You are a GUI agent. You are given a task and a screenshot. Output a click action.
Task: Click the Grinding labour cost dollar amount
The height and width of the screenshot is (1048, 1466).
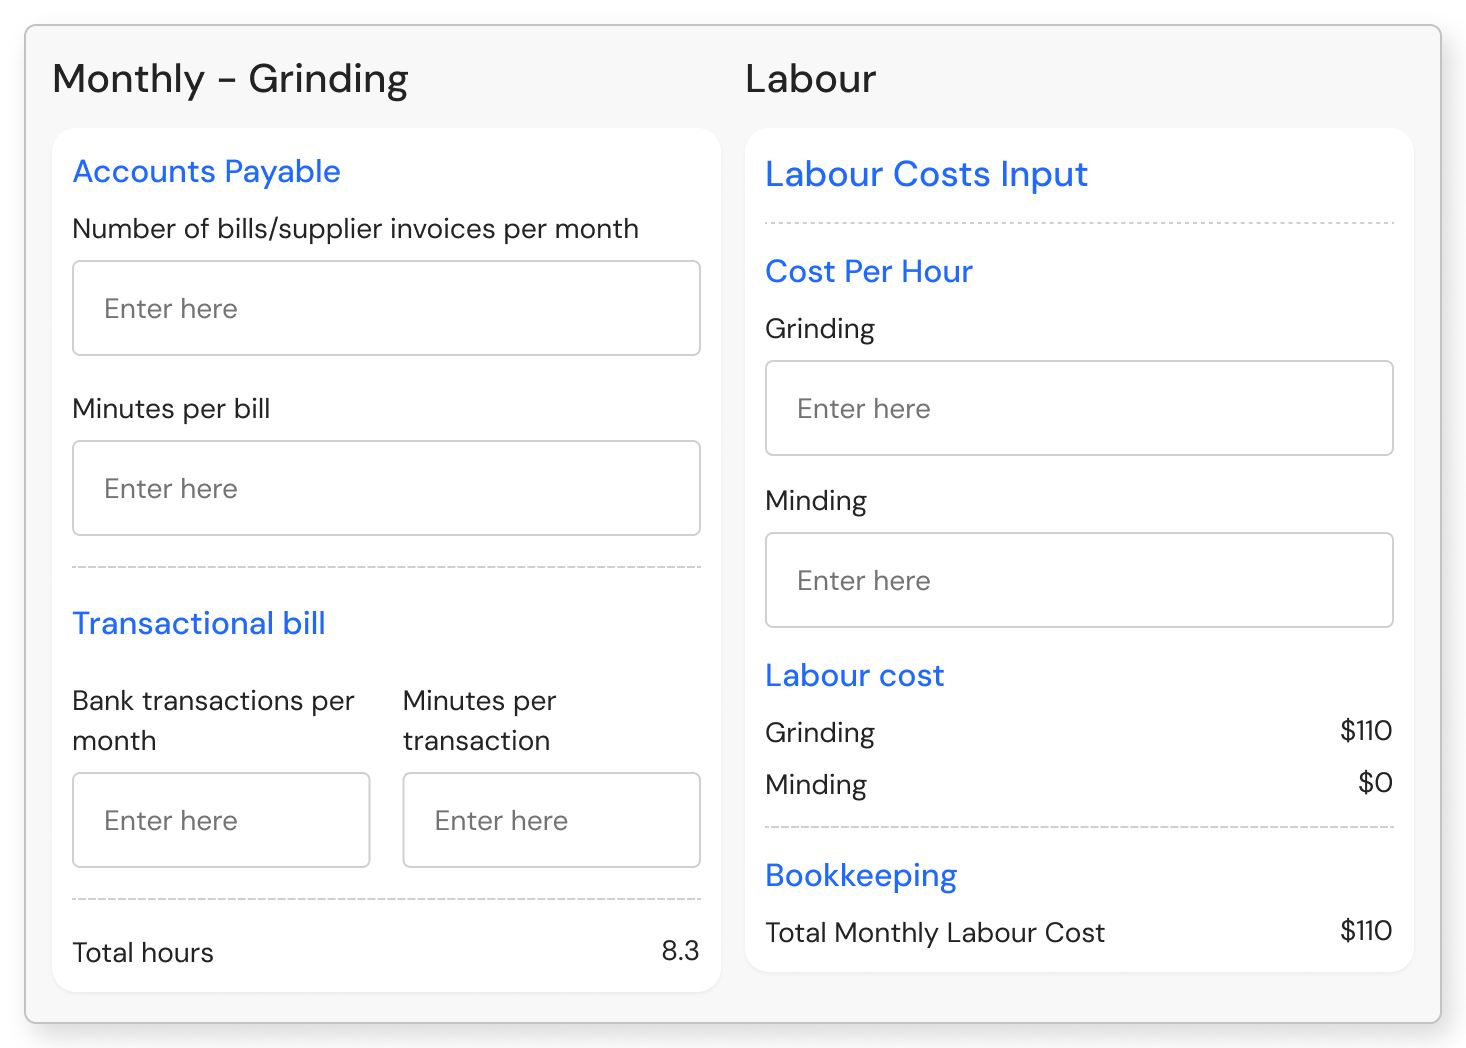(x=1366, y=731)
